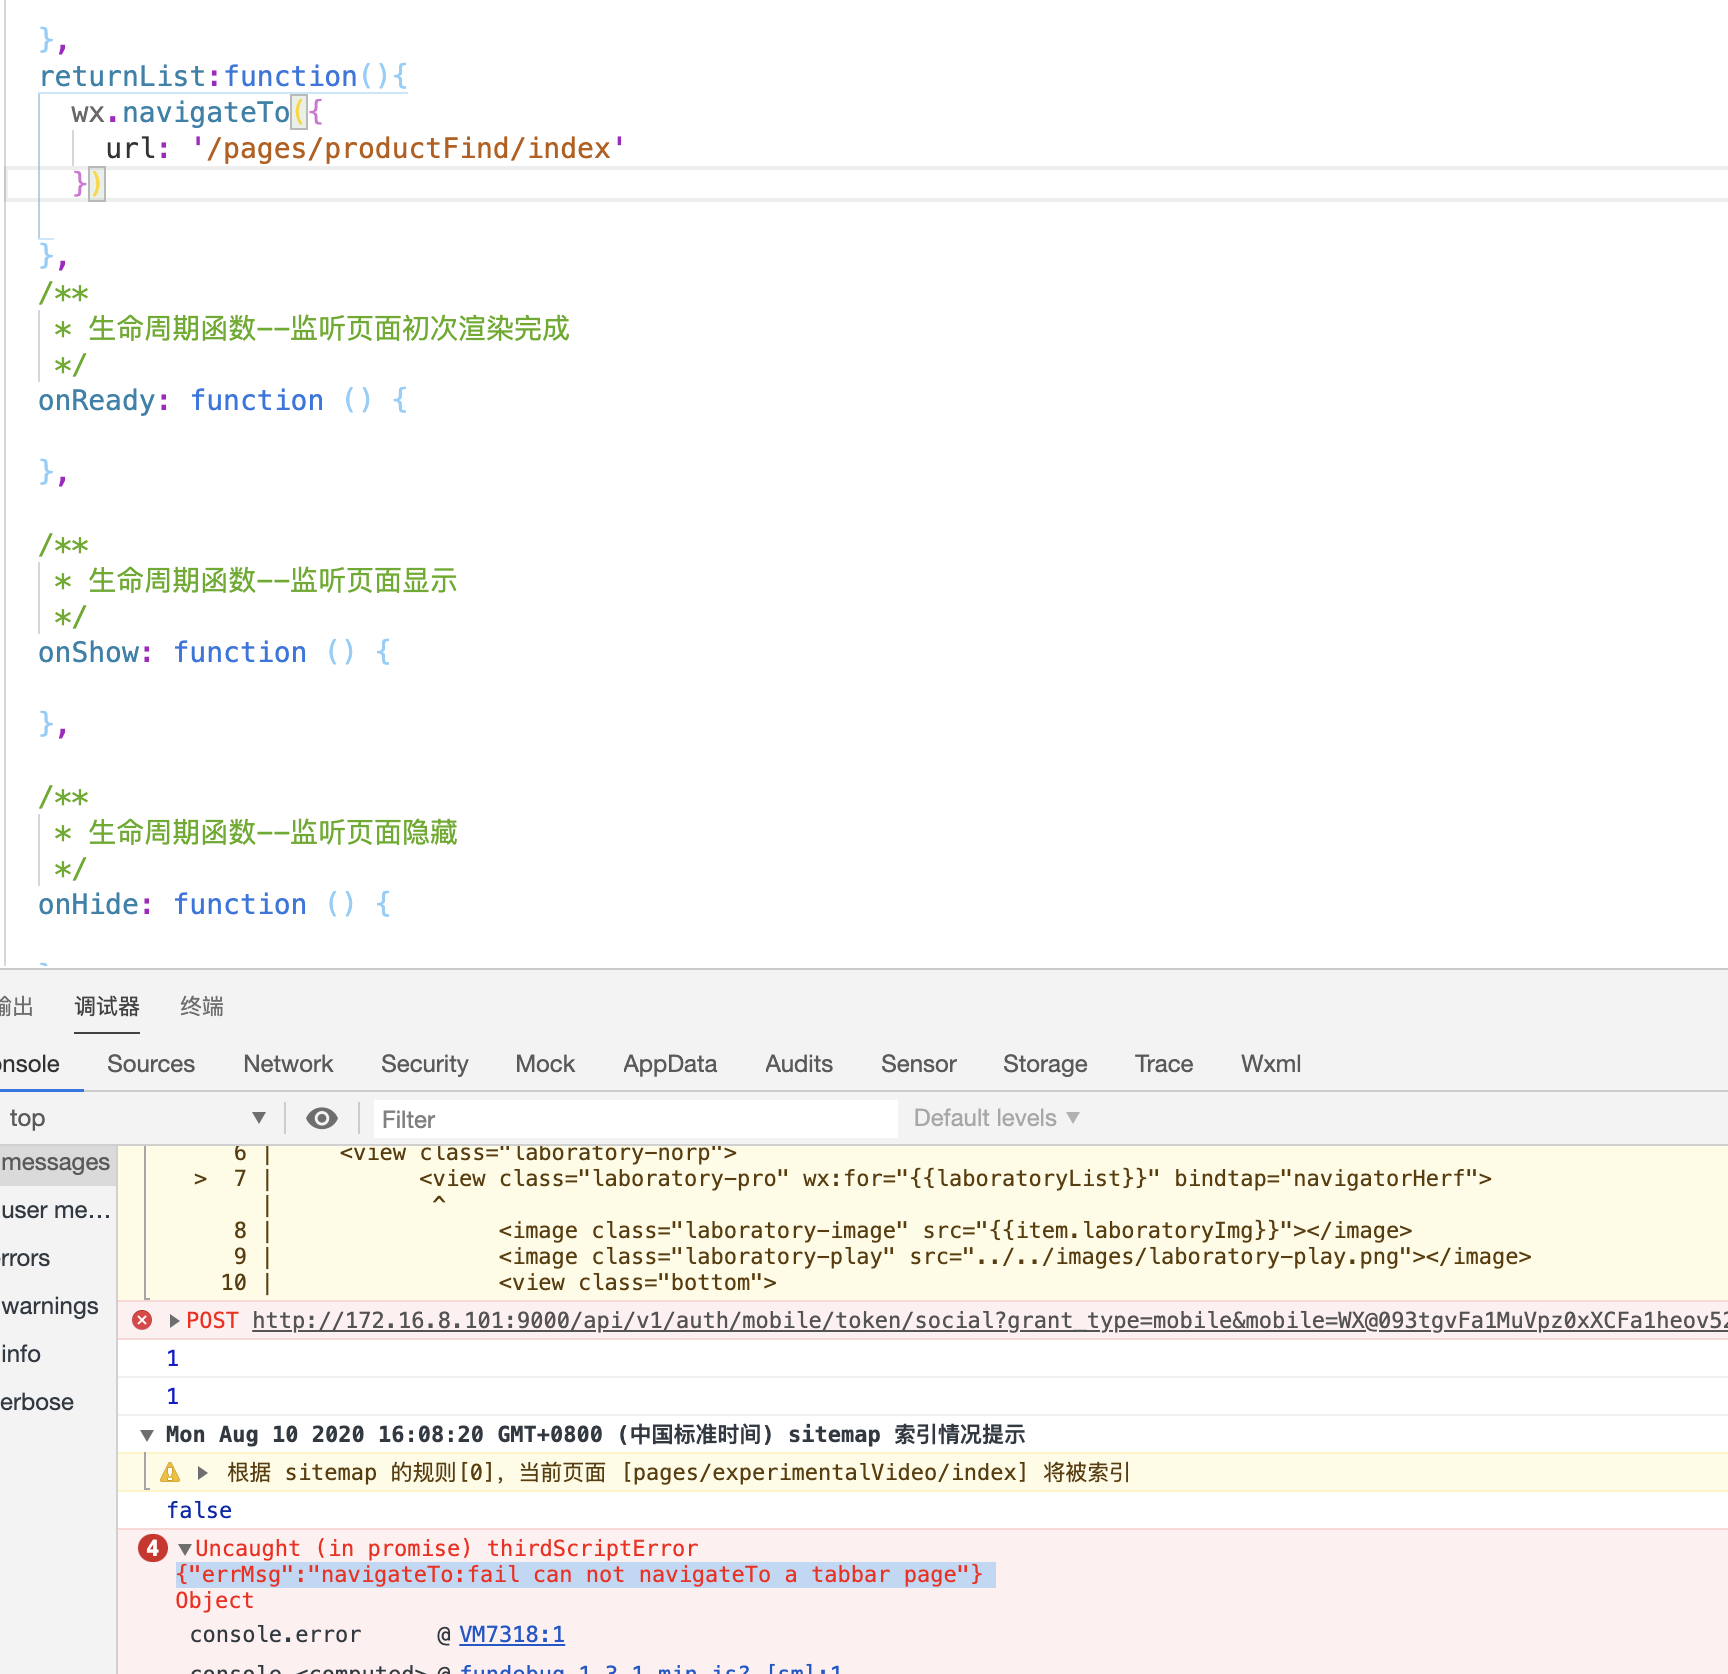Open the failed POST request URL
1728x1674 pixels.
(700, 1320)
